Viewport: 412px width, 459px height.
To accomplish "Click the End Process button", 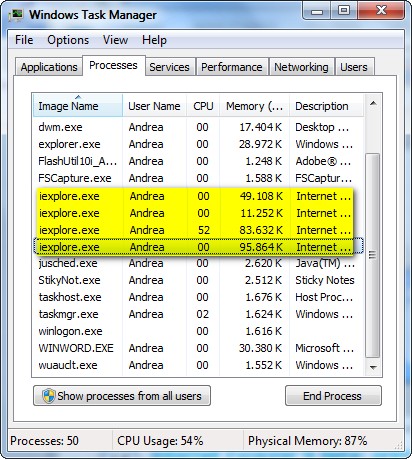I will pyautogui.click(x=333, y=396).
